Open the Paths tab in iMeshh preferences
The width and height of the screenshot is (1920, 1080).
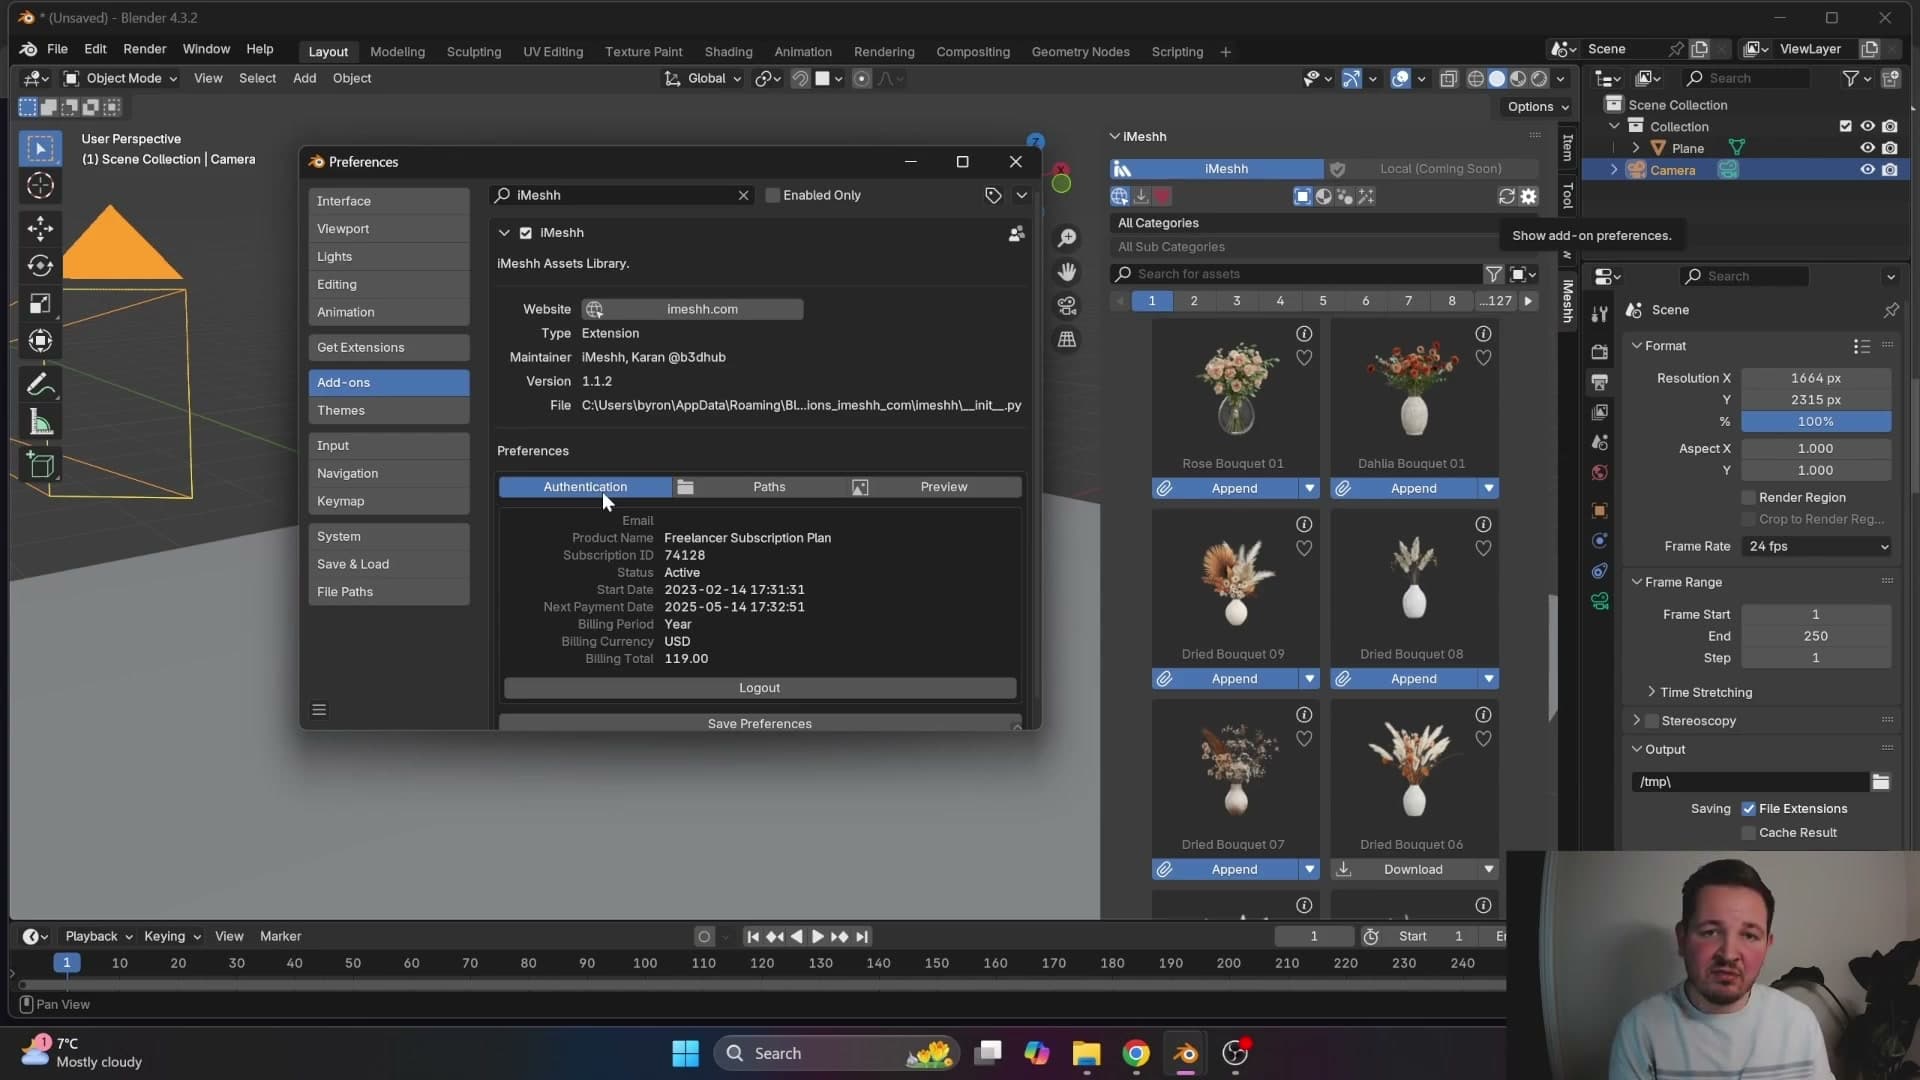pyautogui.click(x=759, y=487)
